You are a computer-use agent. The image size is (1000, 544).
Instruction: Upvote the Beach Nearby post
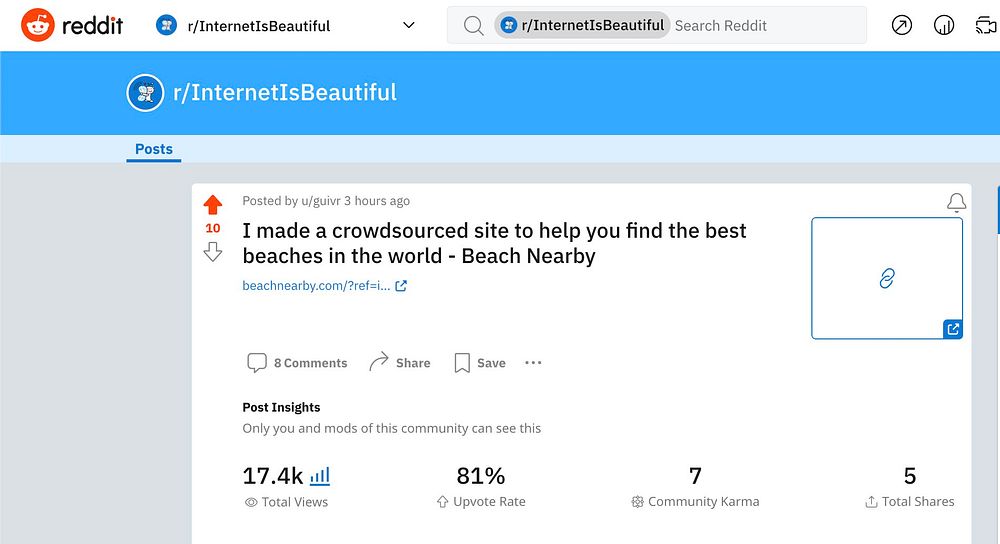212,205
